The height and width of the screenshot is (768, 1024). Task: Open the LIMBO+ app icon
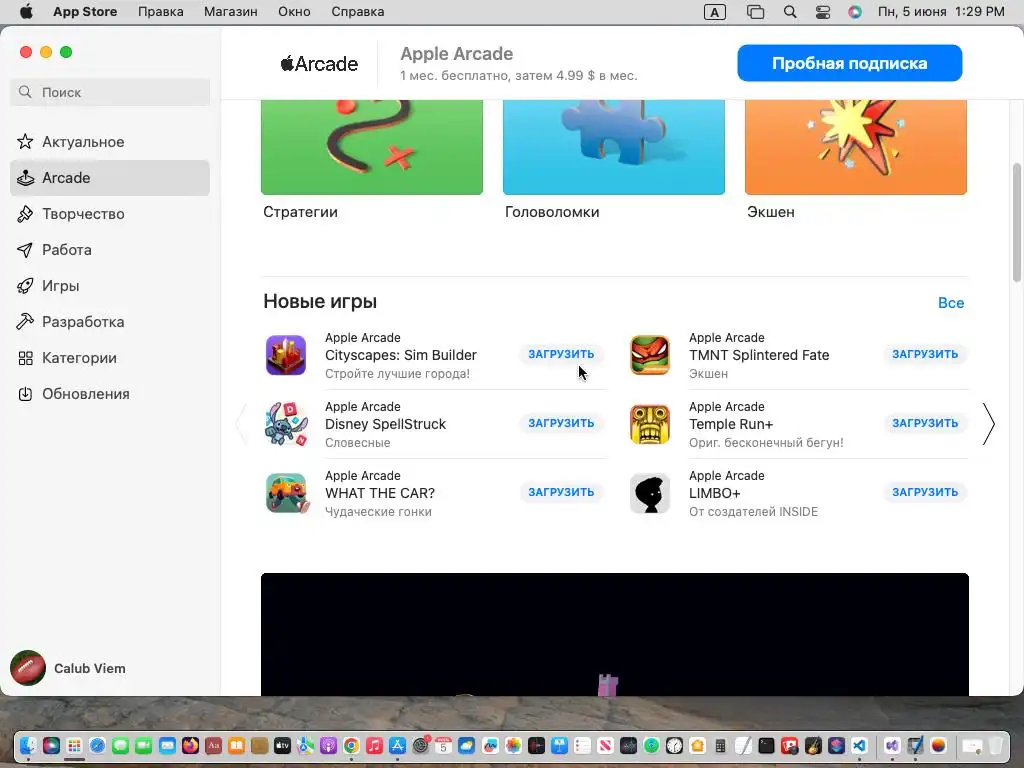pos(650,493)
